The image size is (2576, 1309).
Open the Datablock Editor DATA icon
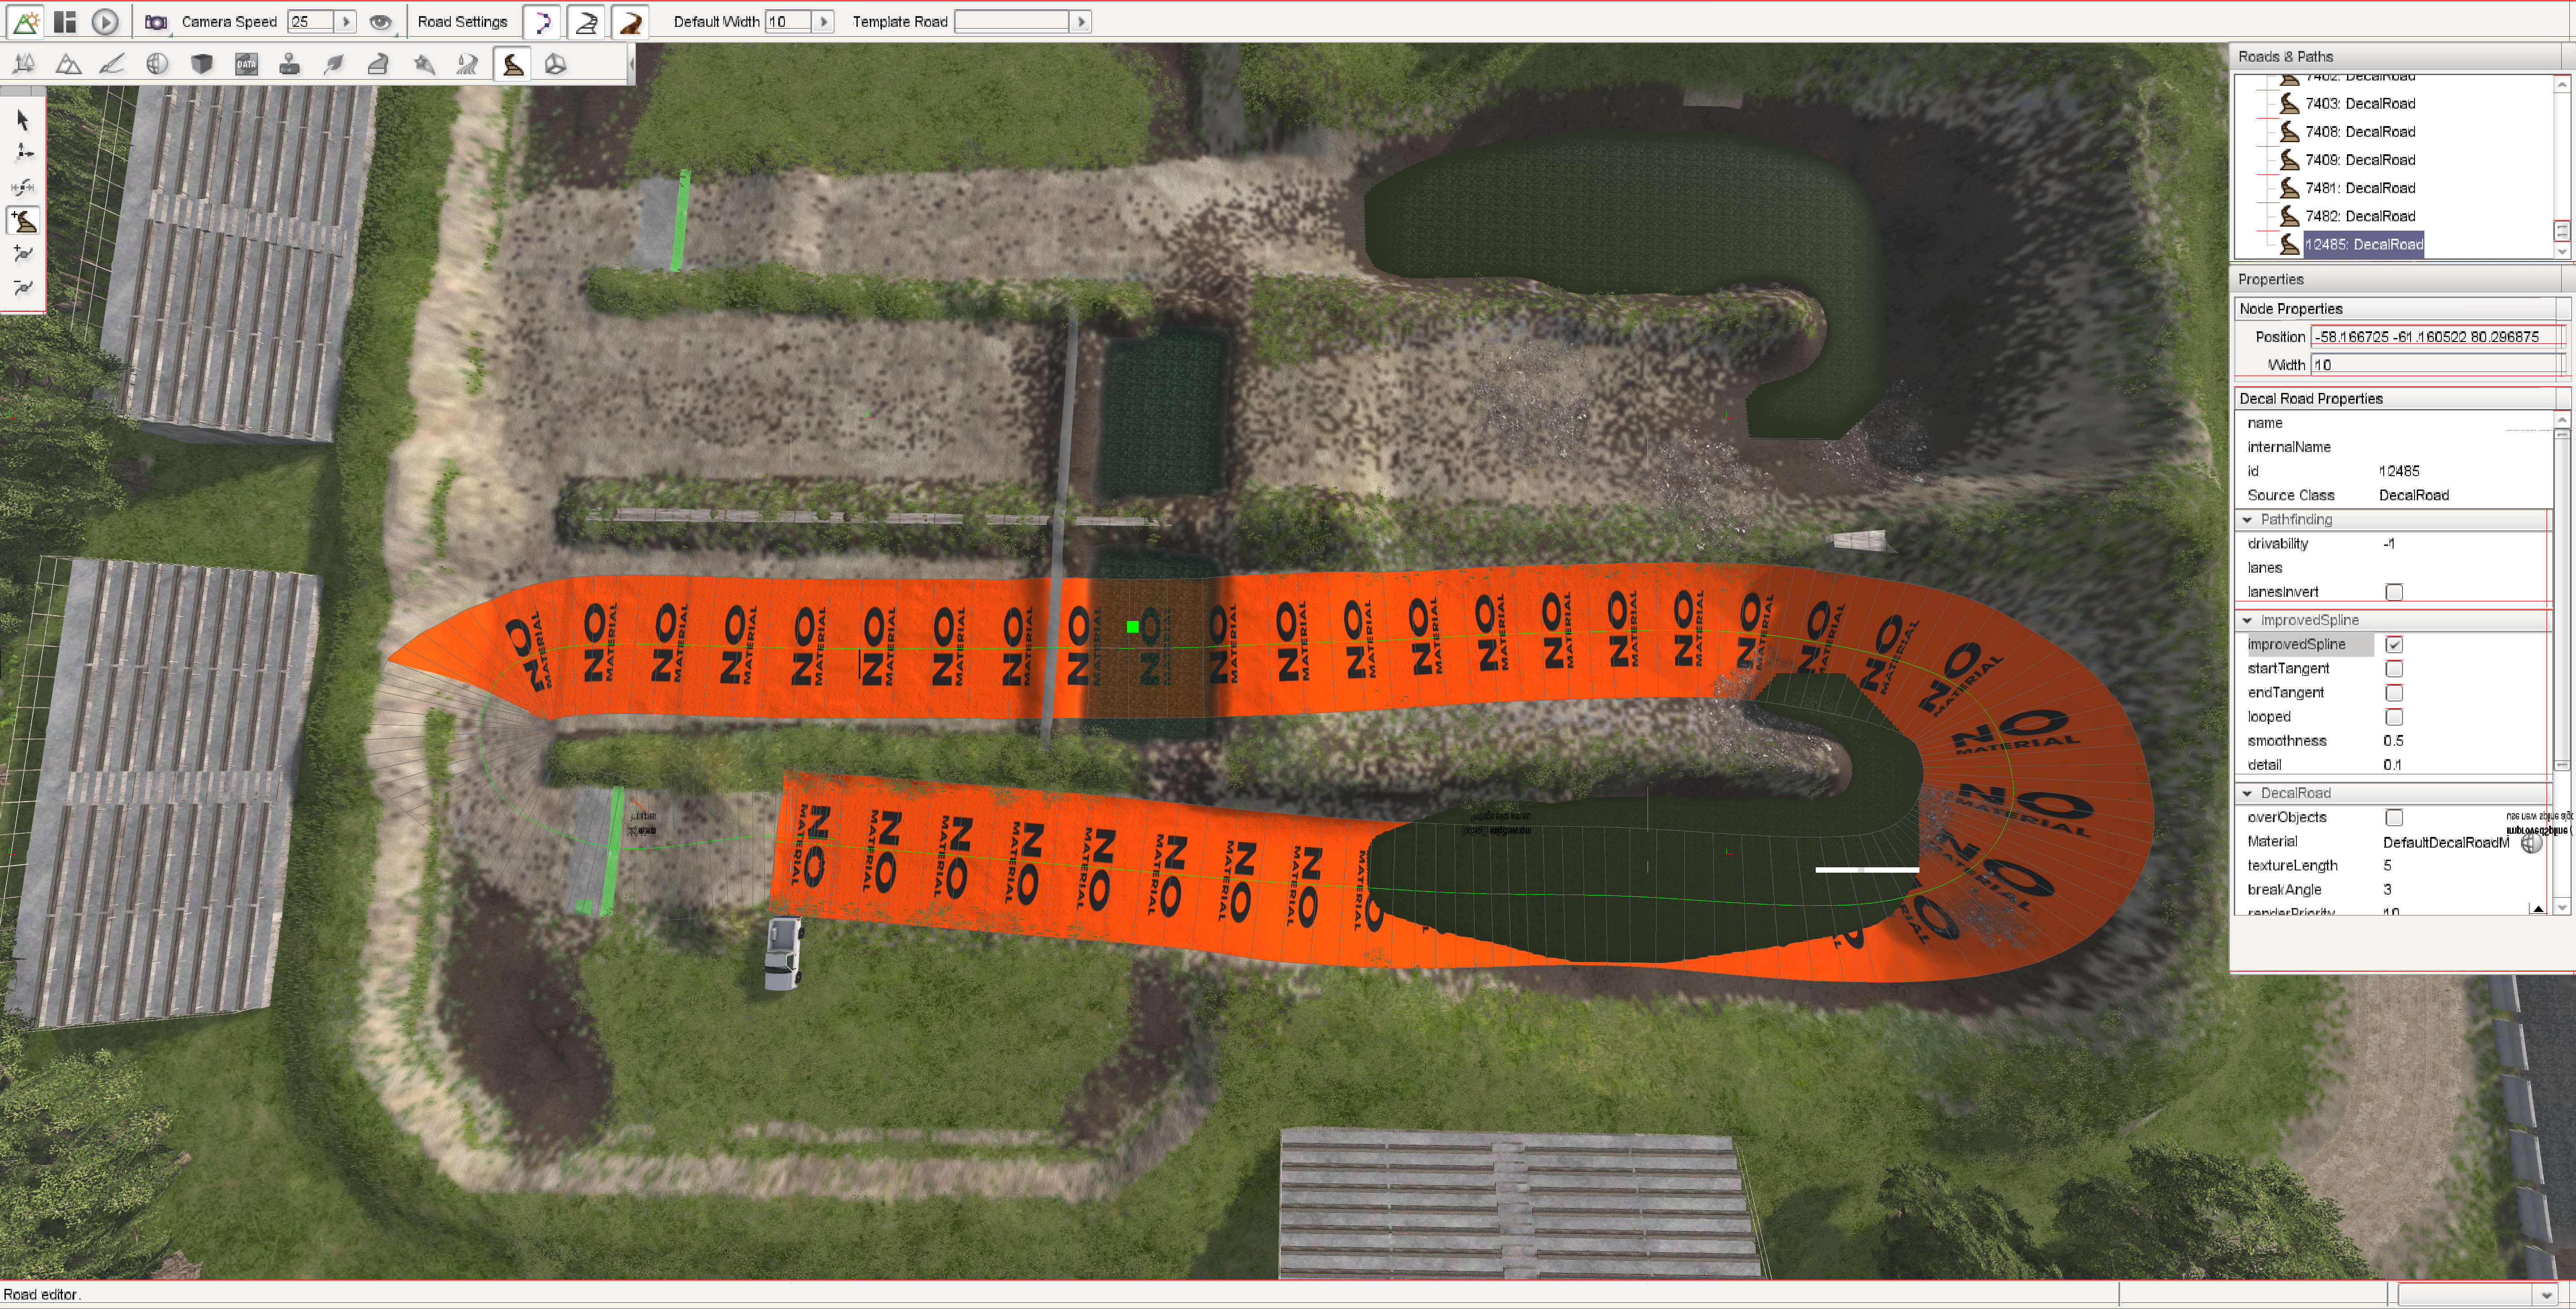(246, 64)
